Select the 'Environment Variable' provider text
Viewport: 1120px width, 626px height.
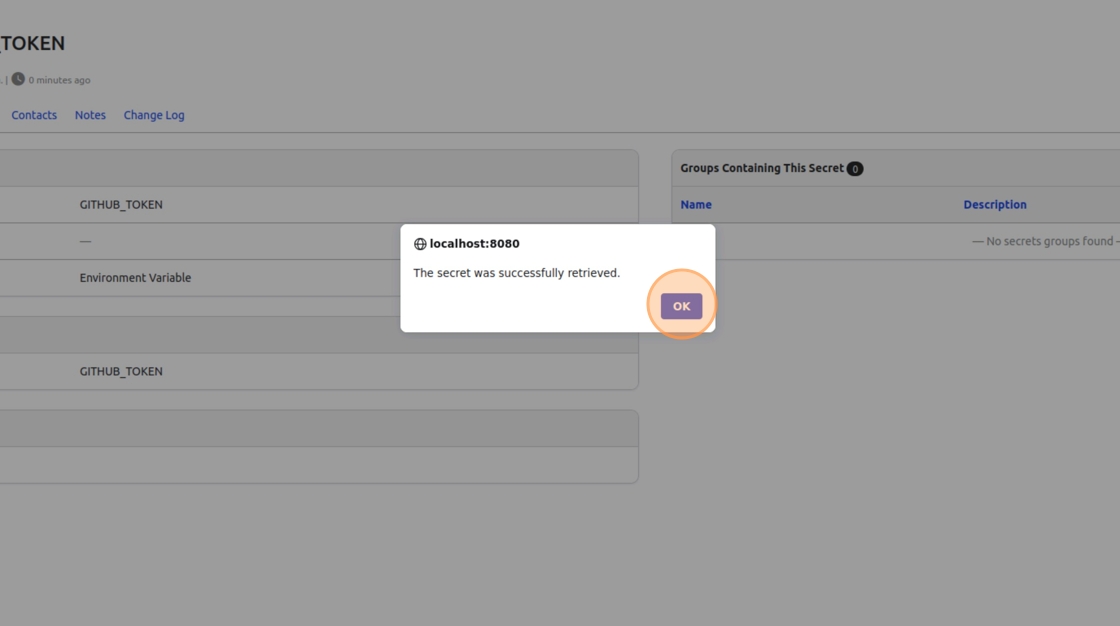pyautogui.click(x=135, y=277)
